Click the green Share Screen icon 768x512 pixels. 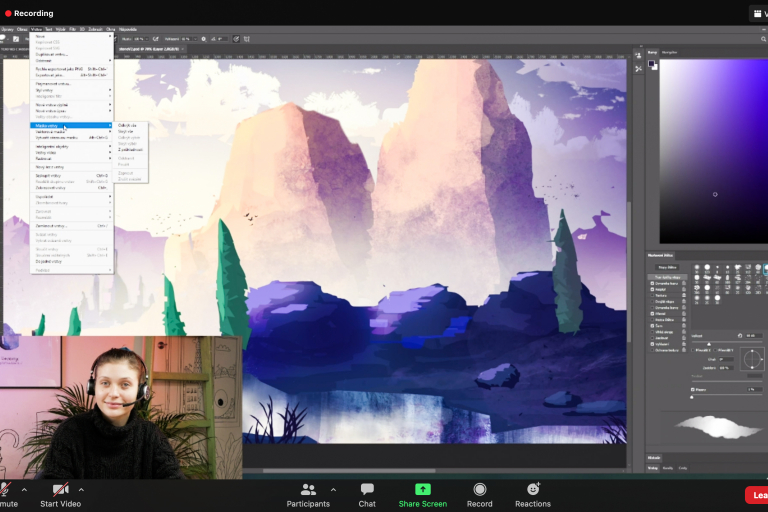(422, 489)
